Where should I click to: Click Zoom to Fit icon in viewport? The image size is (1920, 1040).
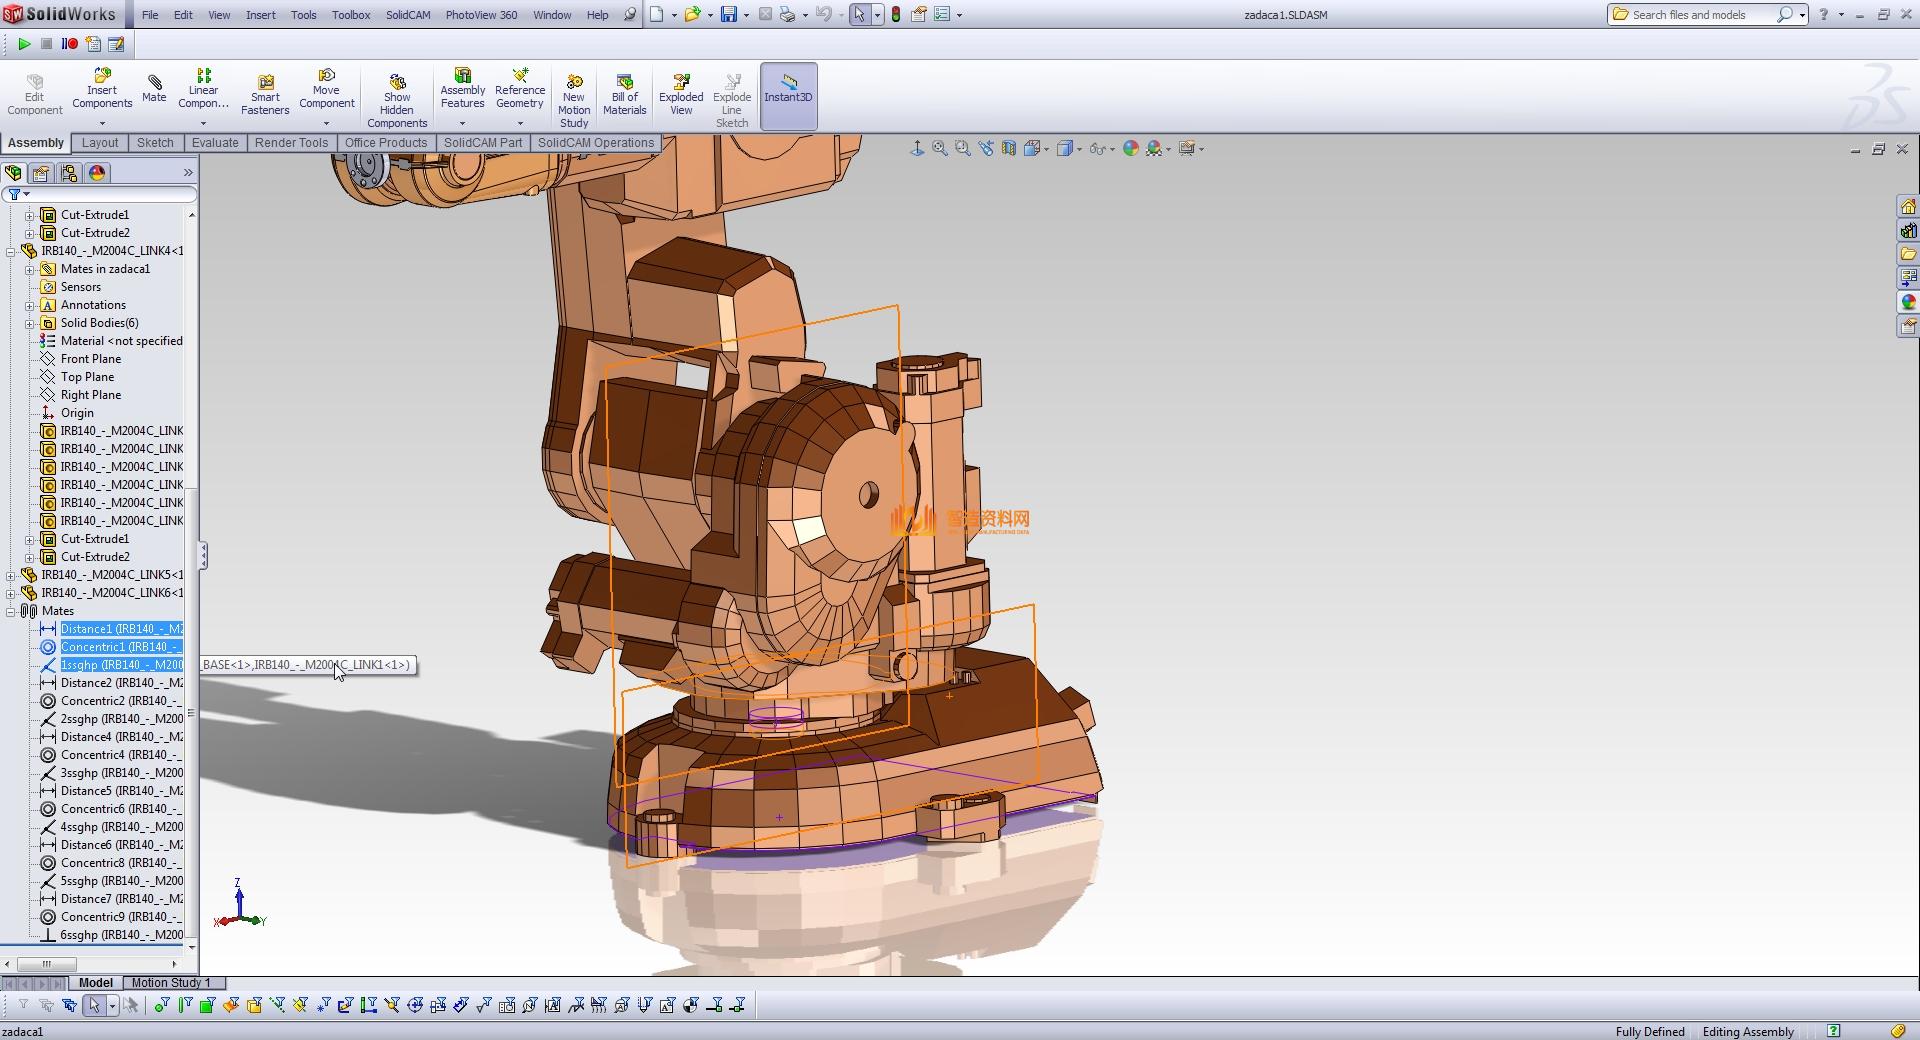[x=940, y=148]
